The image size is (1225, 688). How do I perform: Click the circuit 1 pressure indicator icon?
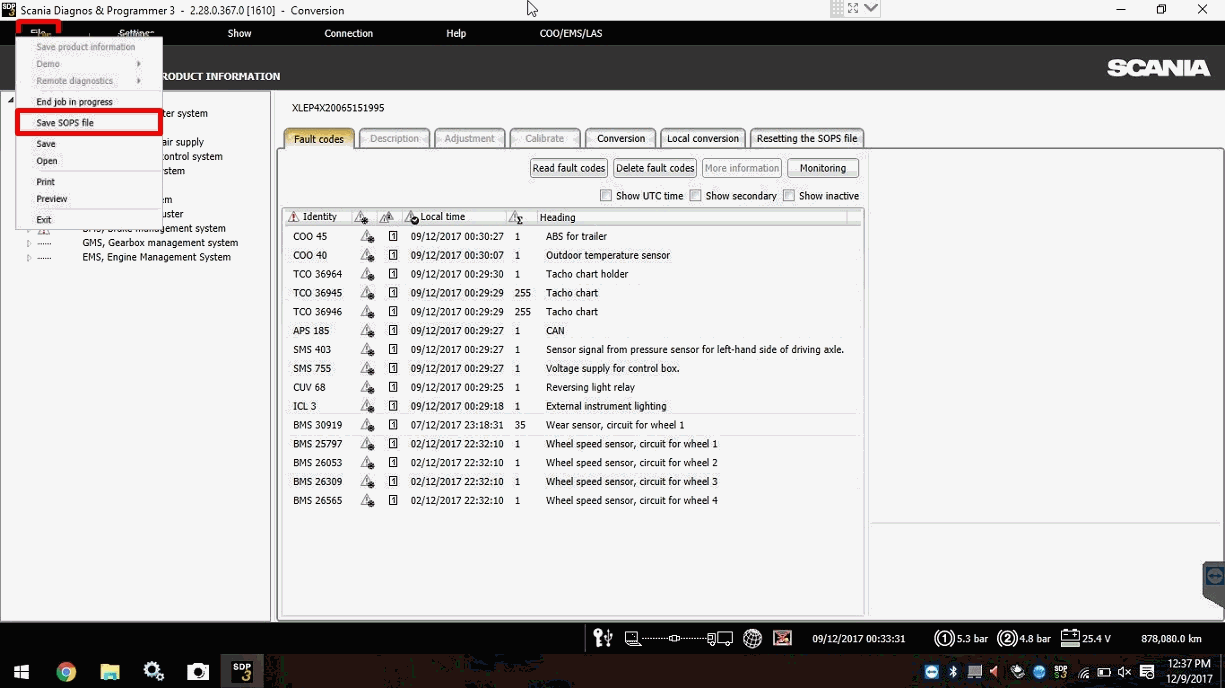pyautogui.click(x=944, y=638)
